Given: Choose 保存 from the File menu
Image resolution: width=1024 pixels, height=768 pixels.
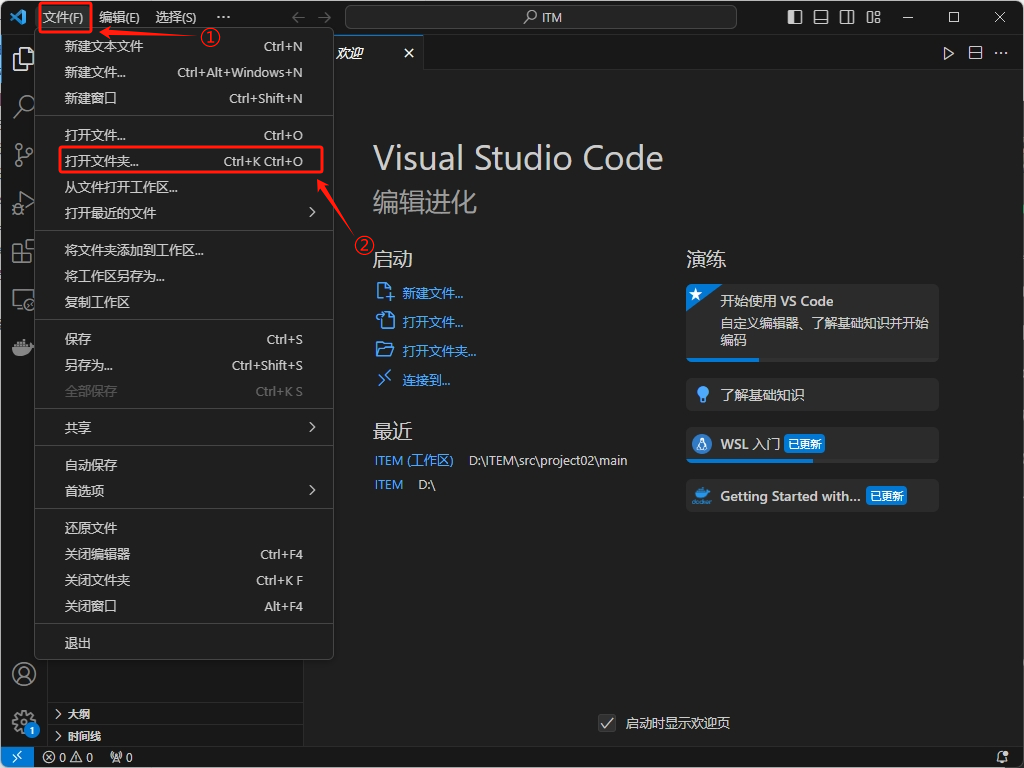Looking at the screenshot, I should click(184, 339).
